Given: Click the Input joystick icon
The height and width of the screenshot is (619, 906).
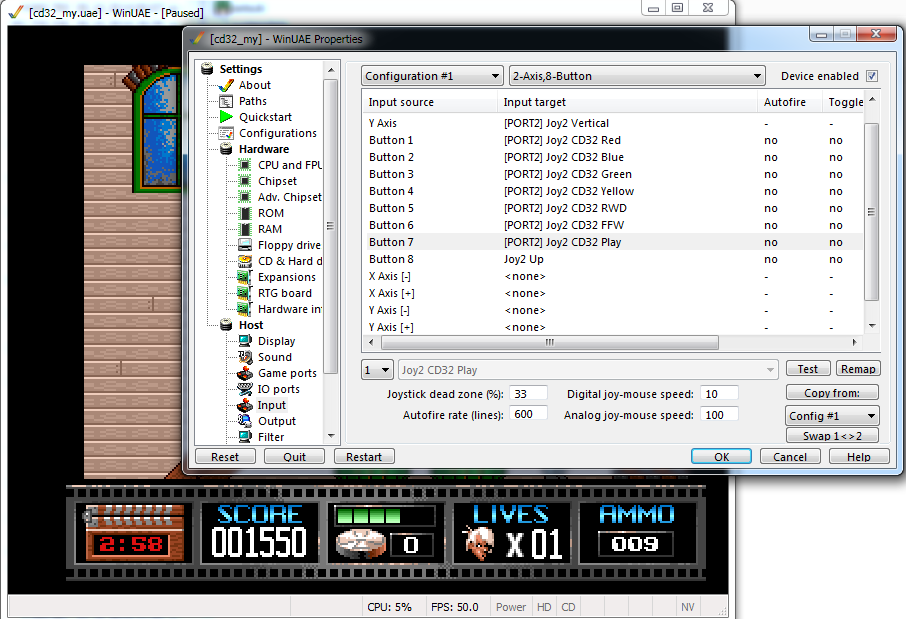Looking at the screenshot, I should coord(245,405).
